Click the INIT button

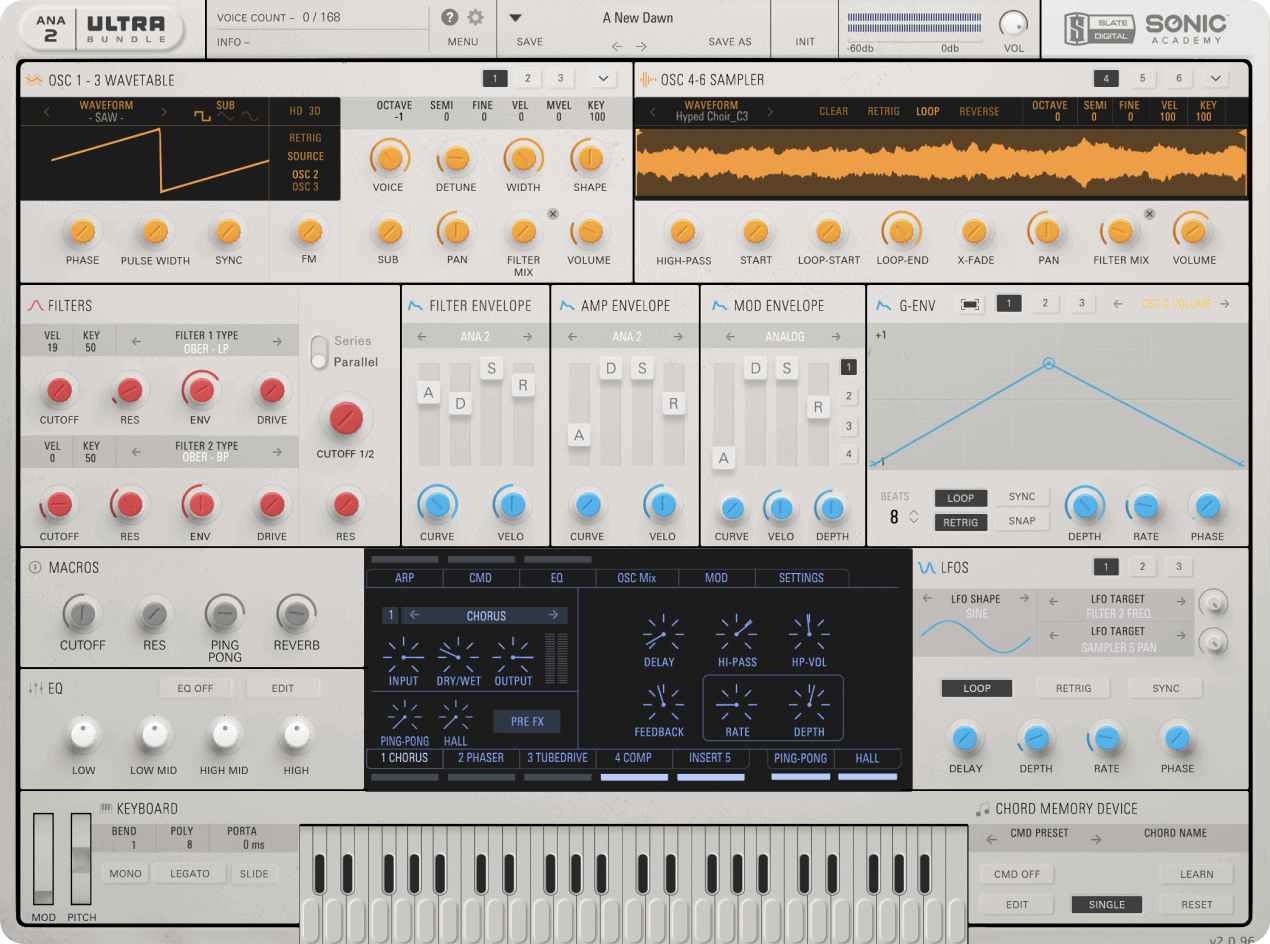[x=805, y=42]
